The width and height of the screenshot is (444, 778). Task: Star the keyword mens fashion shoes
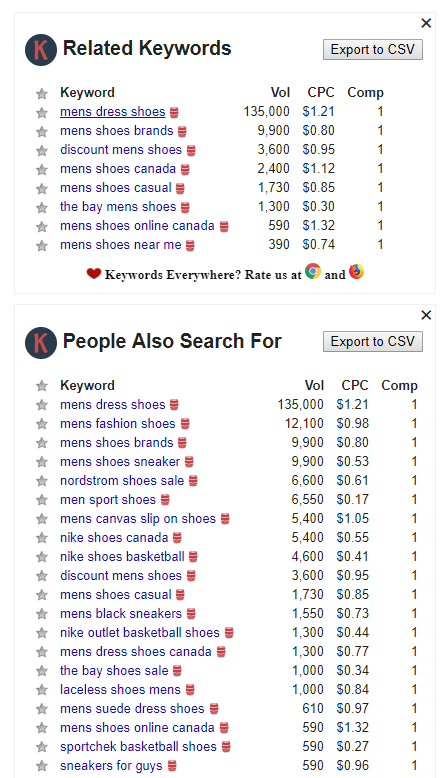(42, 424)
